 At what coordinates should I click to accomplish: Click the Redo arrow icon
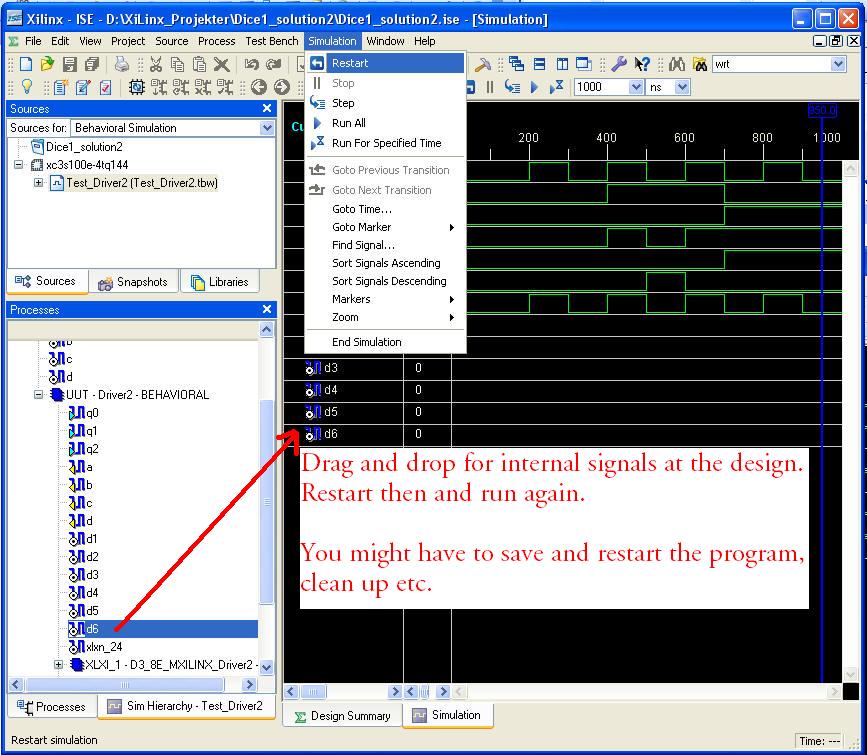tap(273, 64)
